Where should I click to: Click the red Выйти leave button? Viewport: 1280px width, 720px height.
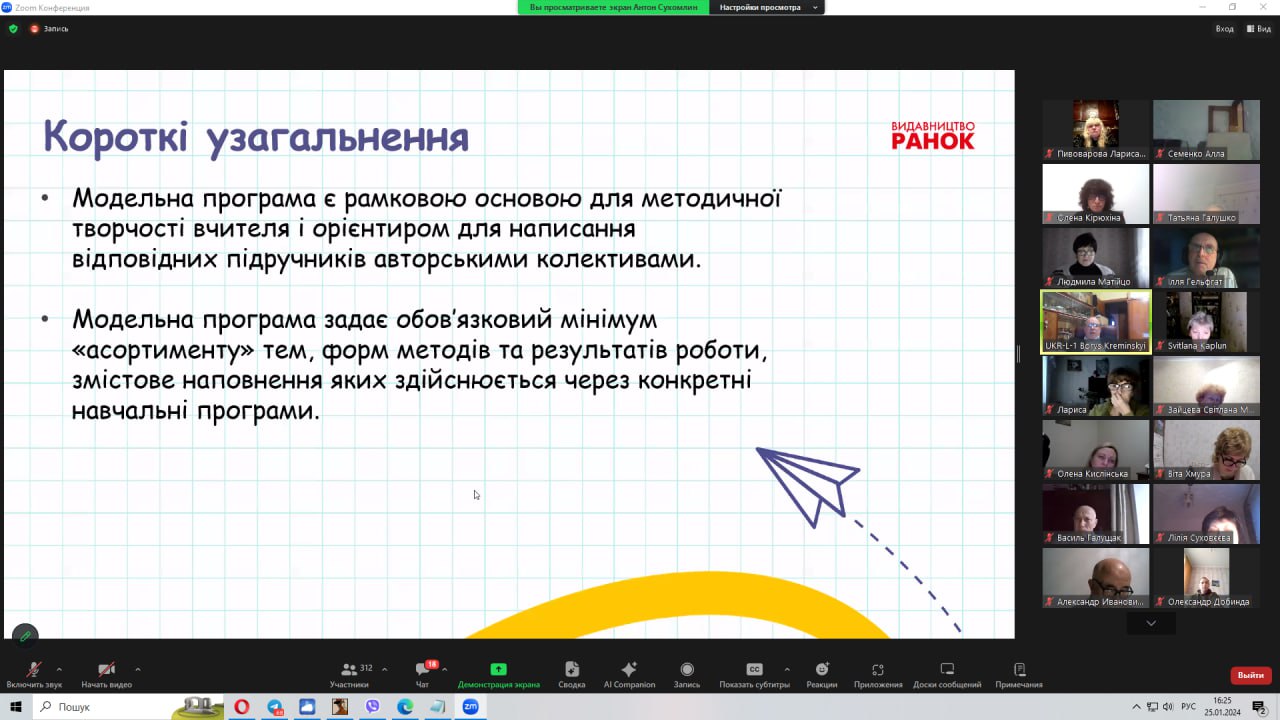coord(1250,675)
